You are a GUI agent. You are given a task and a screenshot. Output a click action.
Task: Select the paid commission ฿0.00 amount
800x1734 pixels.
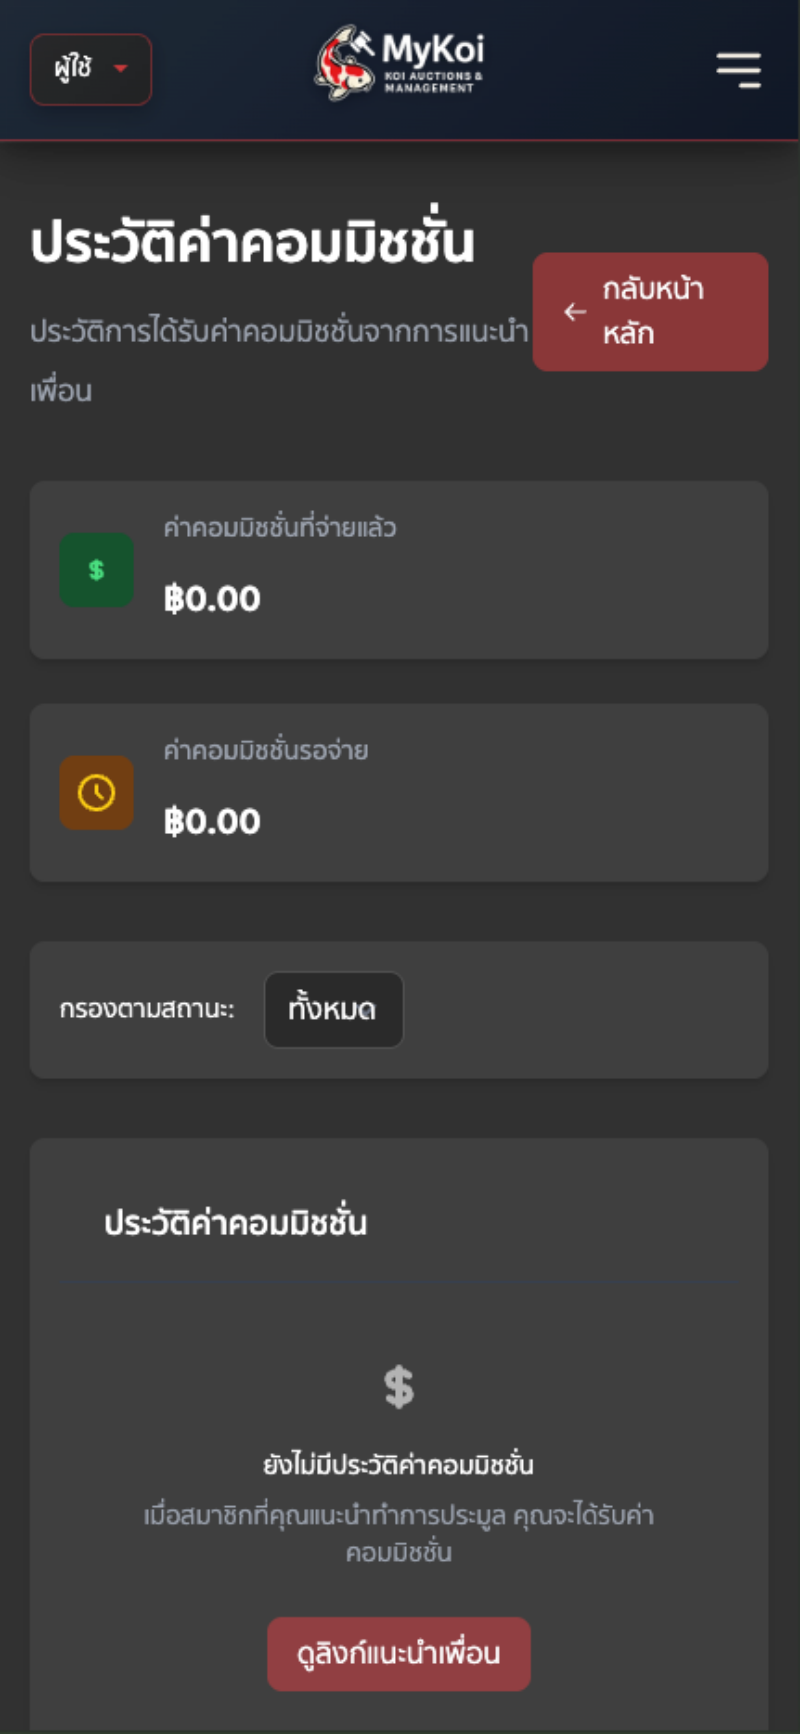point(212,599)
